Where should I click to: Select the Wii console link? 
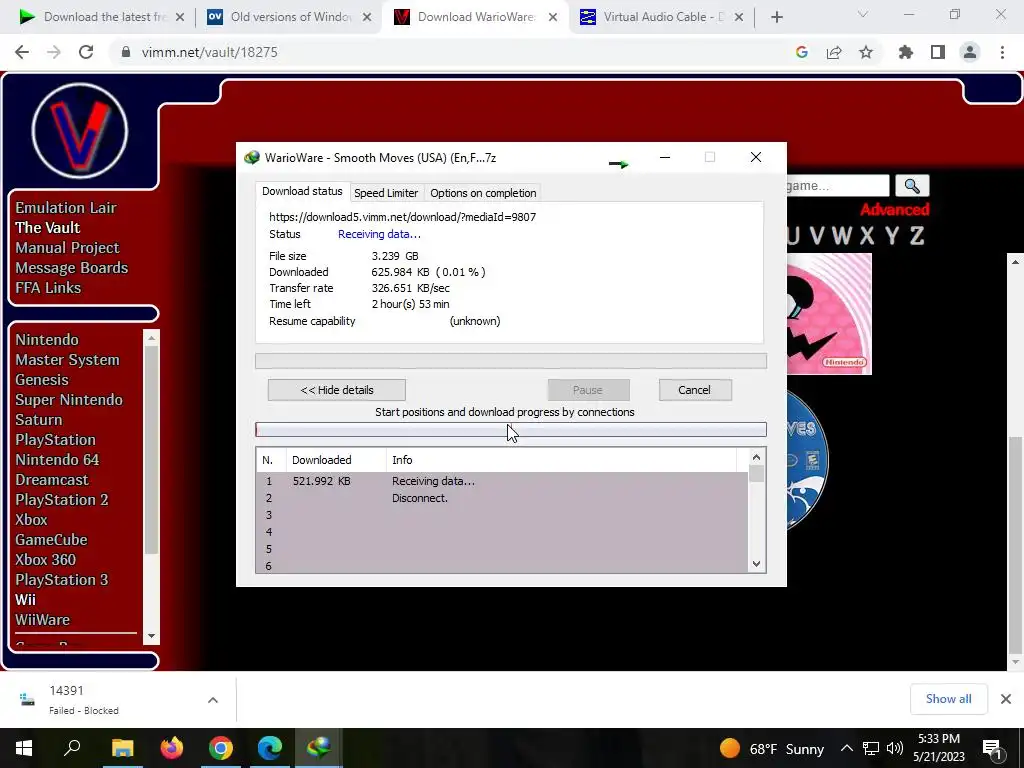(x=25, y=600)
